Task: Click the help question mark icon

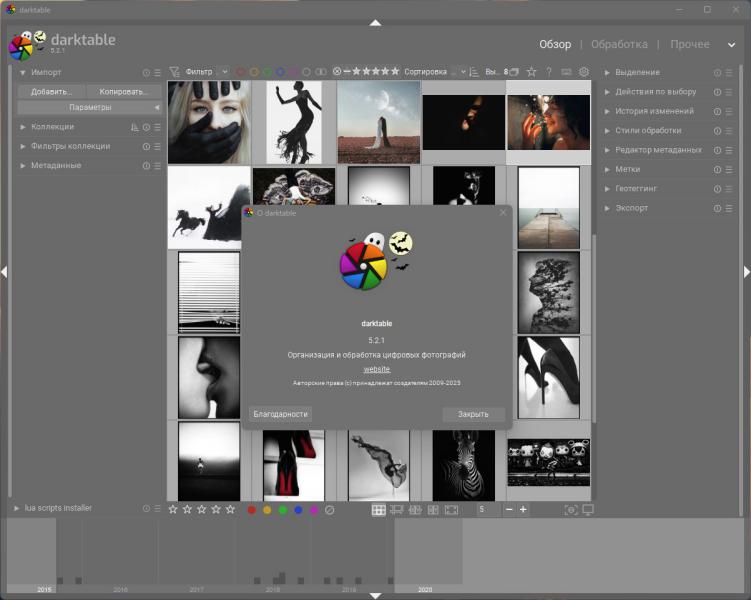Action: click(x=549, y=72)
